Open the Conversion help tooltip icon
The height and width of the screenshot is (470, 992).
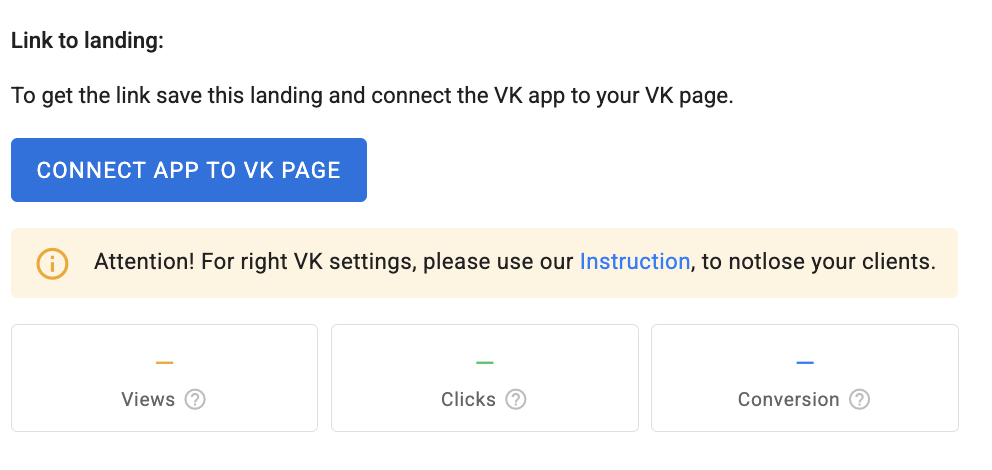click(x=859, y=400)
